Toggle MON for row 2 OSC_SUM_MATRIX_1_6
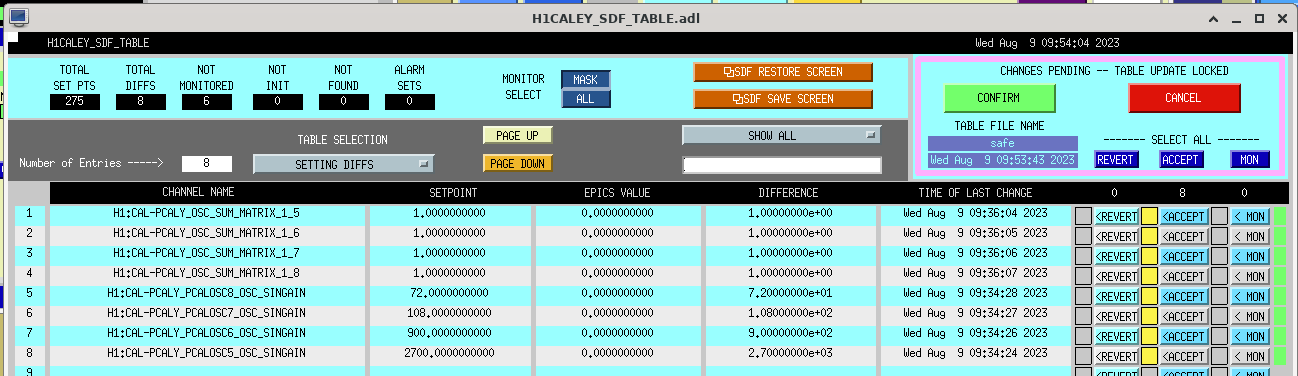 pyautogui.click(x=1250, y=236)
